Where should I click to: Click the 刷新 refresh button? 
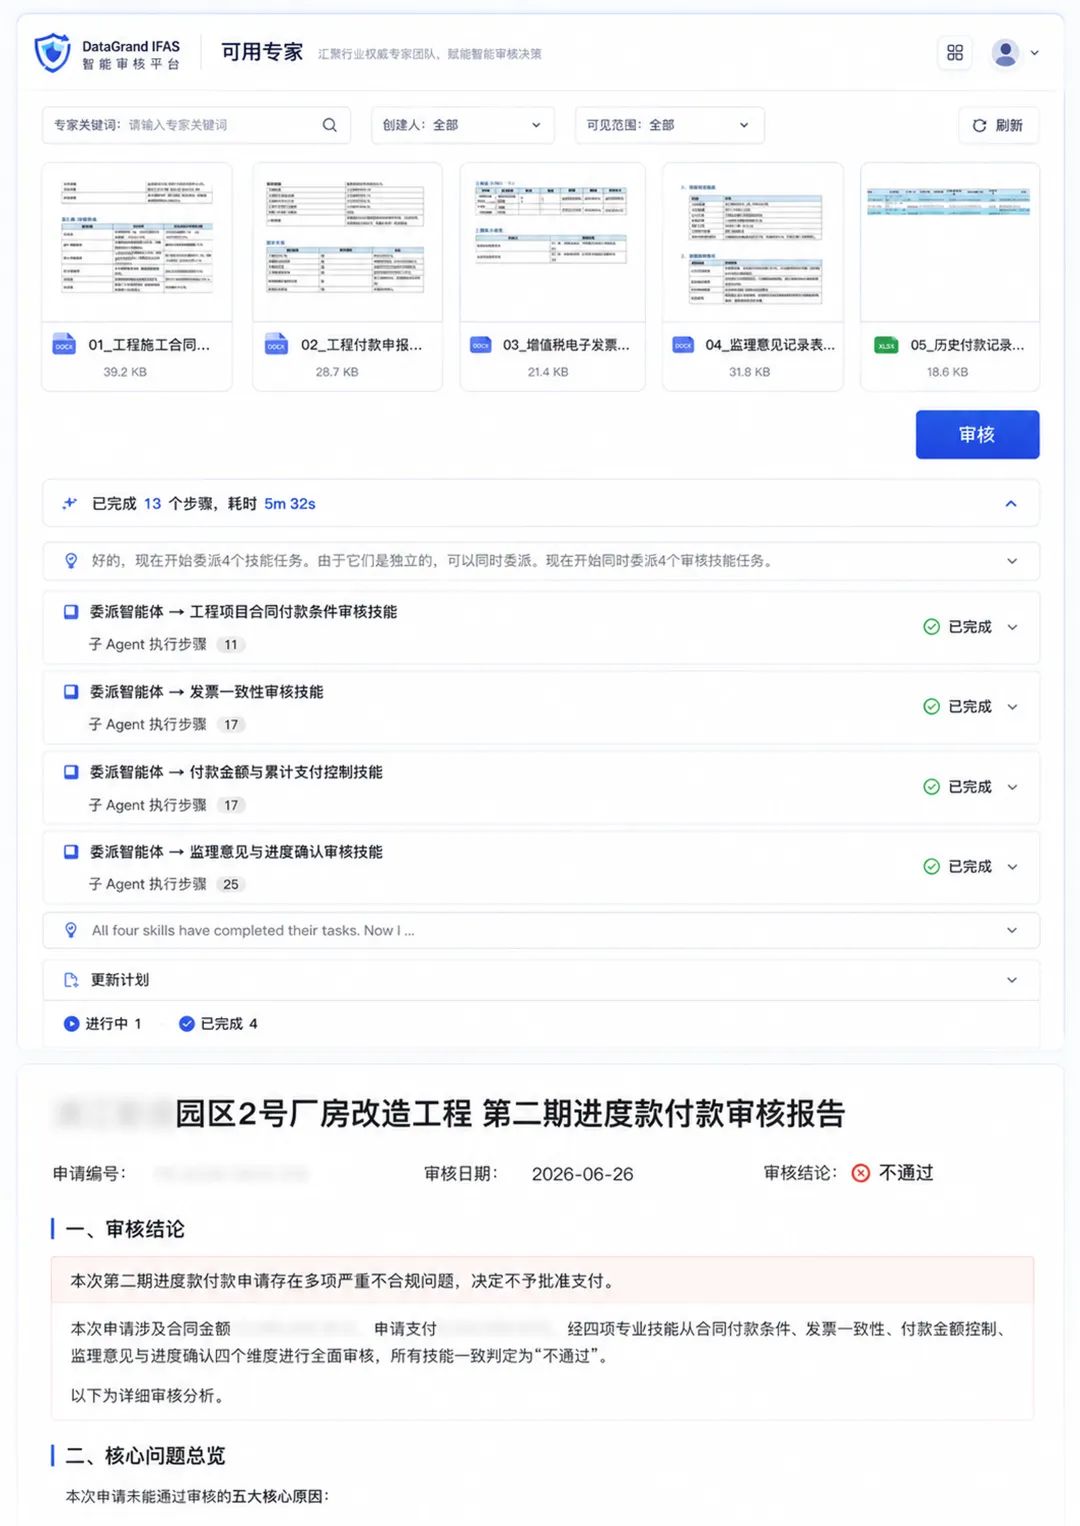(998, 125)
